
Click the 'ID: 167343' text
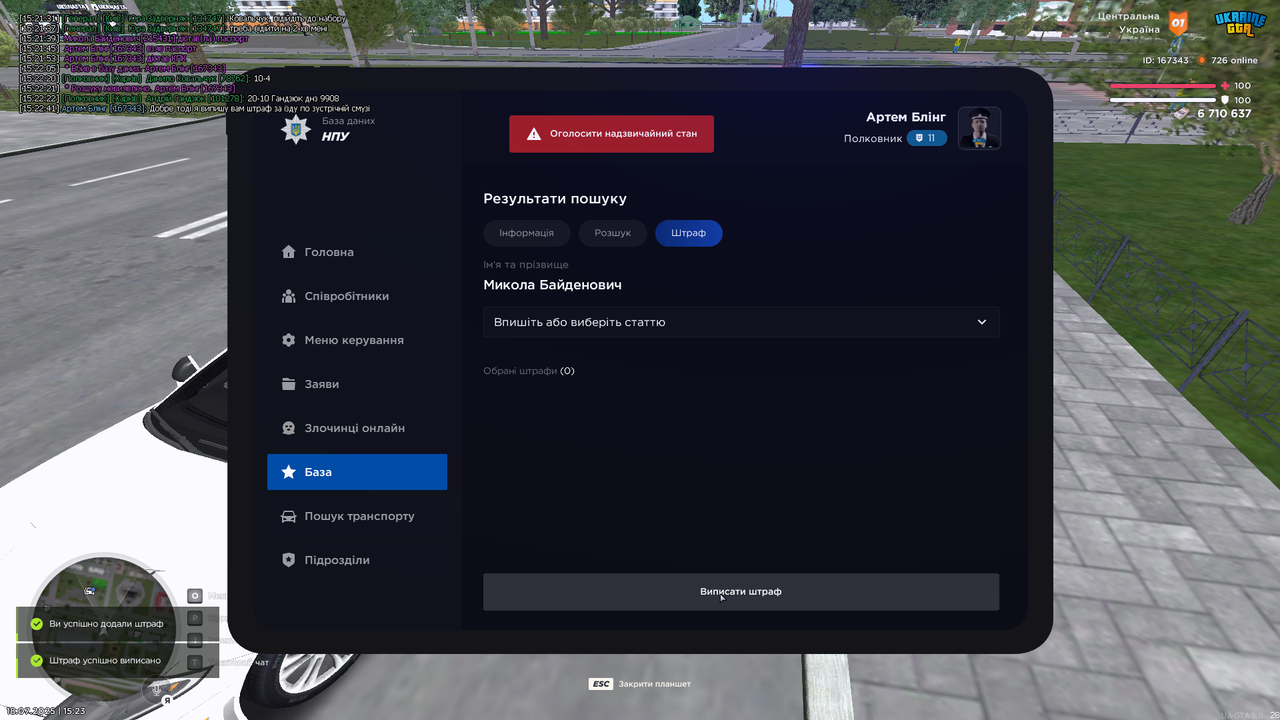(1166, 60)
